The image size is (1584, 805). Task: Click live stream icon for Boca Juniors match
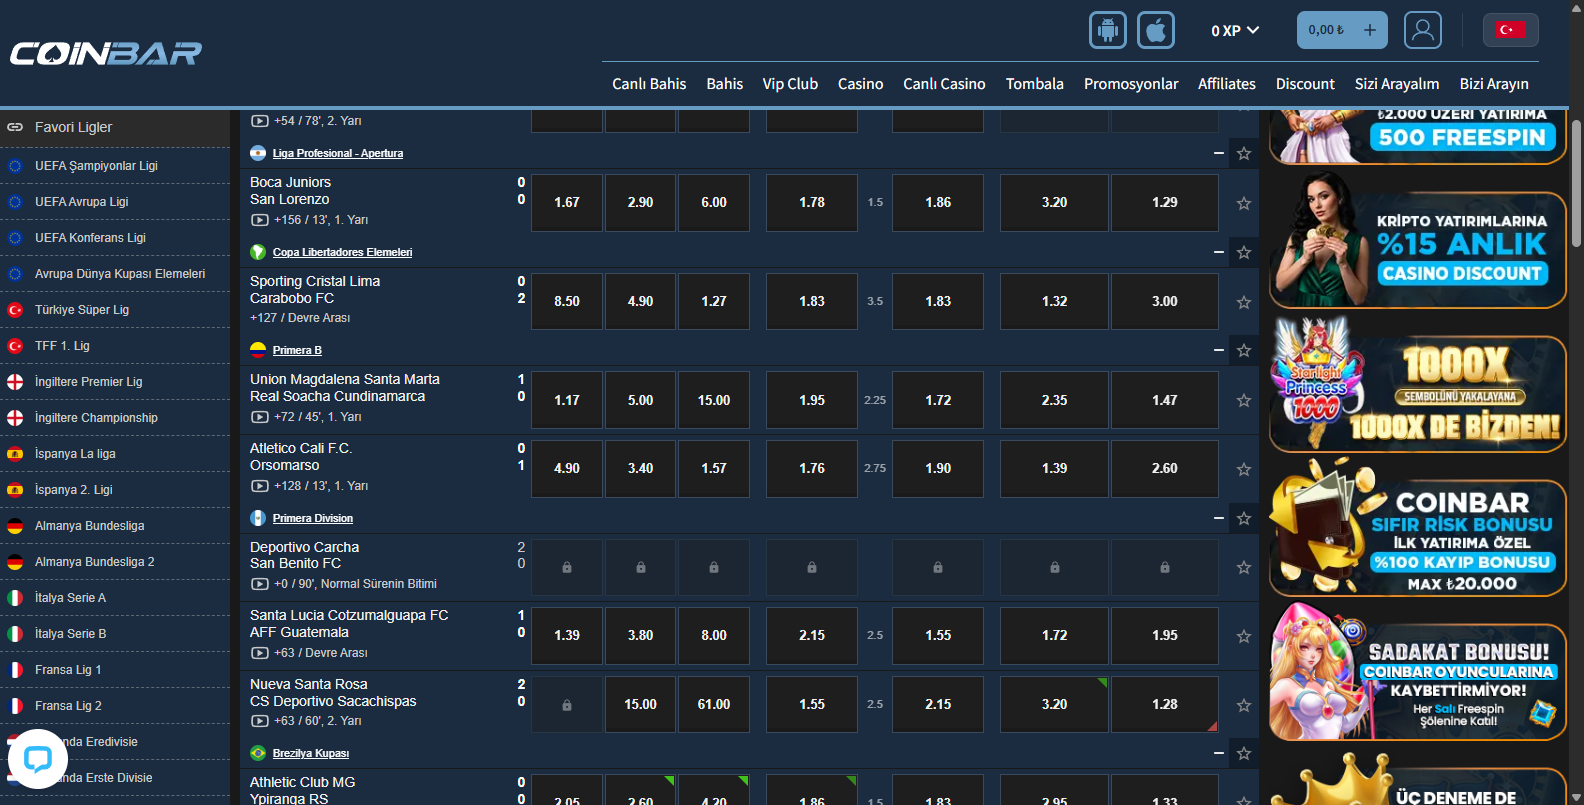[x=259, y=220]
